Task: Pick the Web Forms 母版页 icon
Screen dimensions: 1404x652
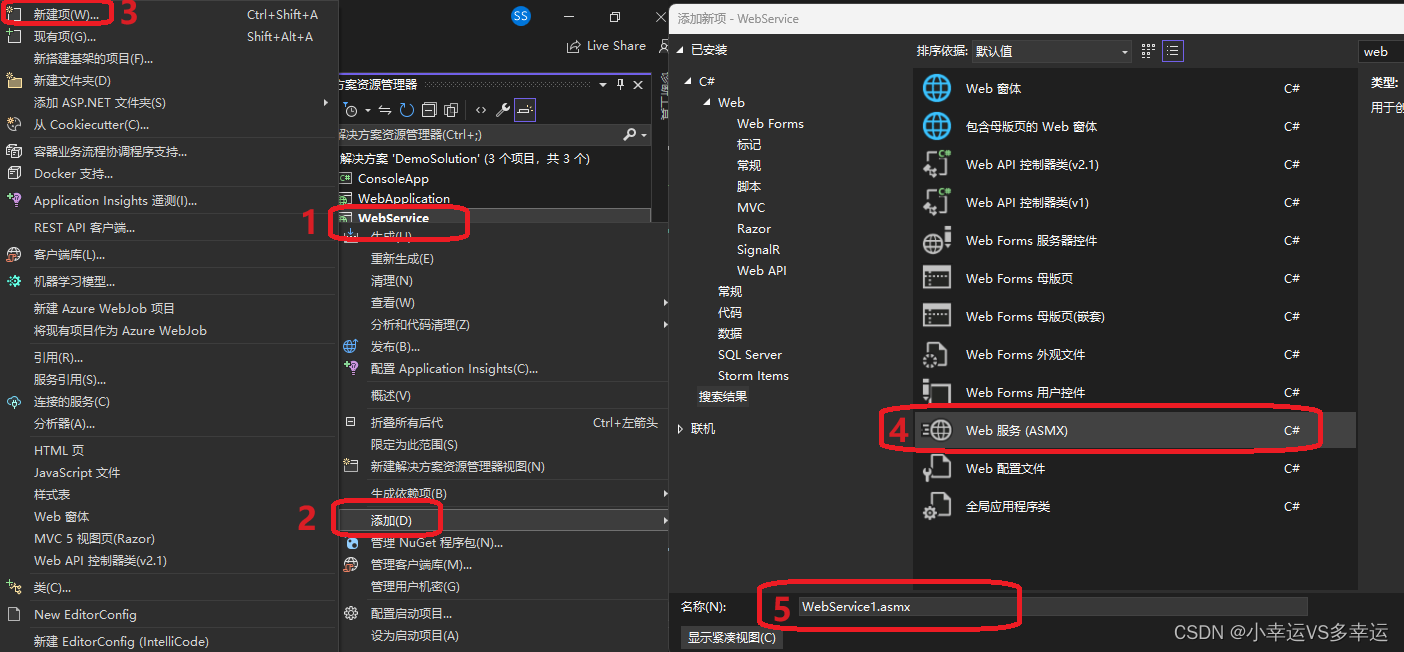Action: tap(937, 278)
